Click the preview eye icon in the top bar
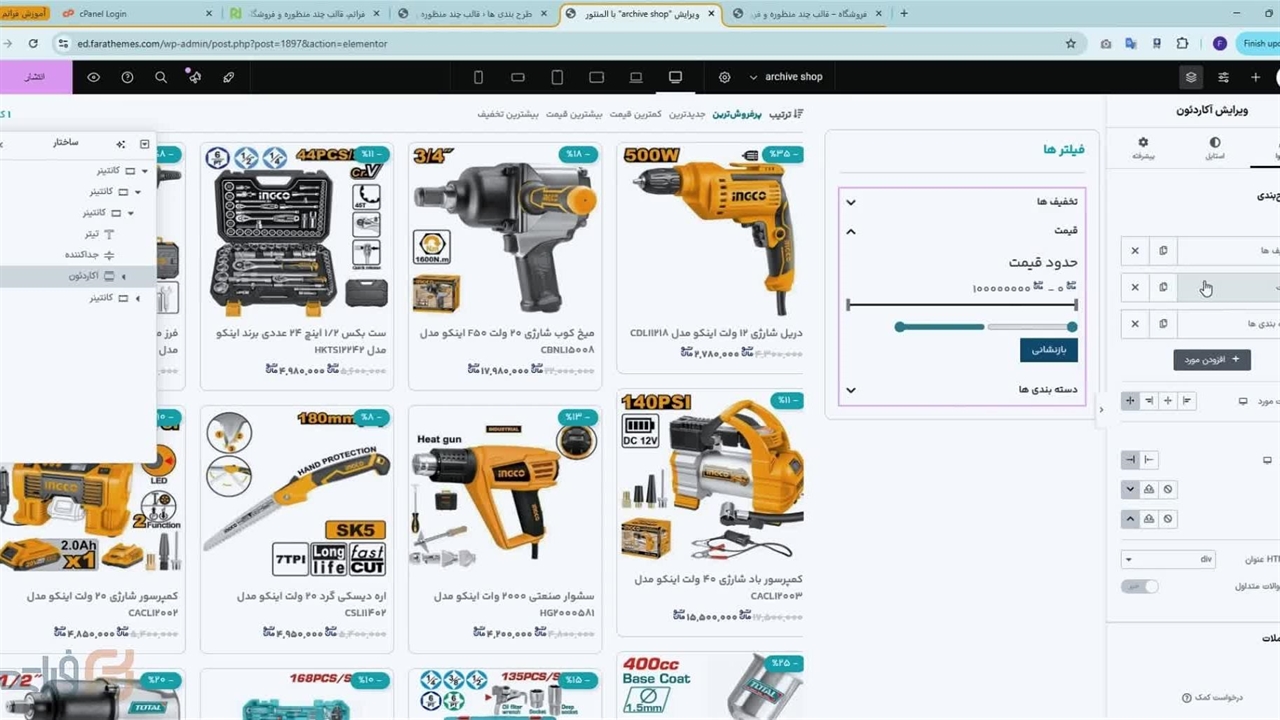 click(x=94, y=77)
